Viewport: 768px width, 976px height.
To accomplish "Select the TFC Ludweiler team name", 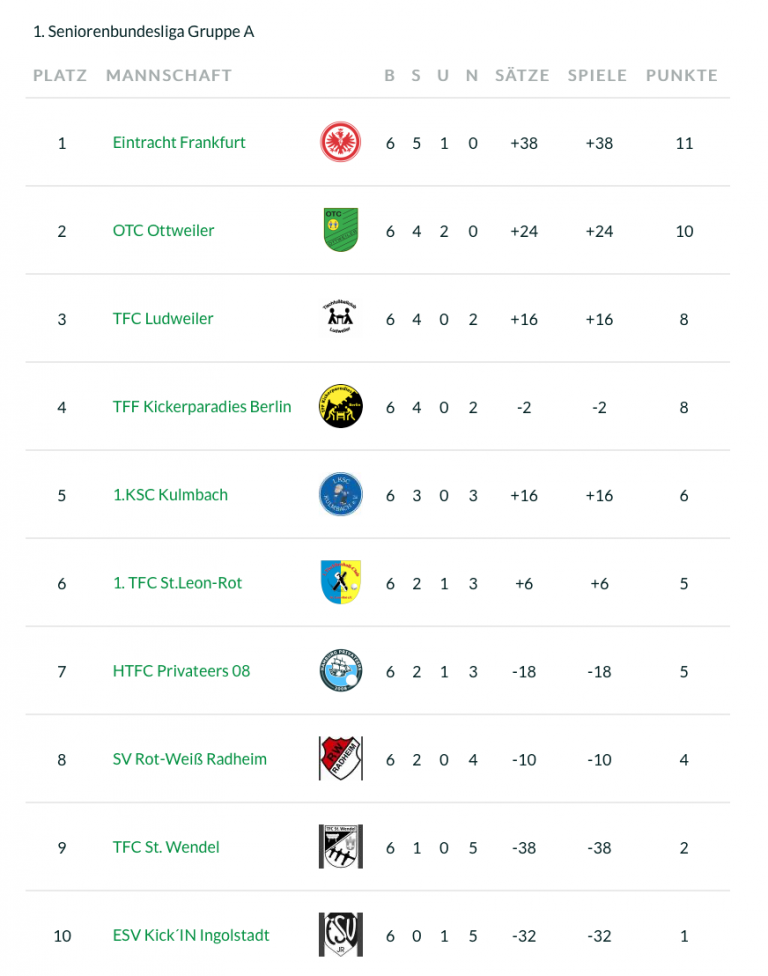I will pyautogui.click(x=163, y=318).
